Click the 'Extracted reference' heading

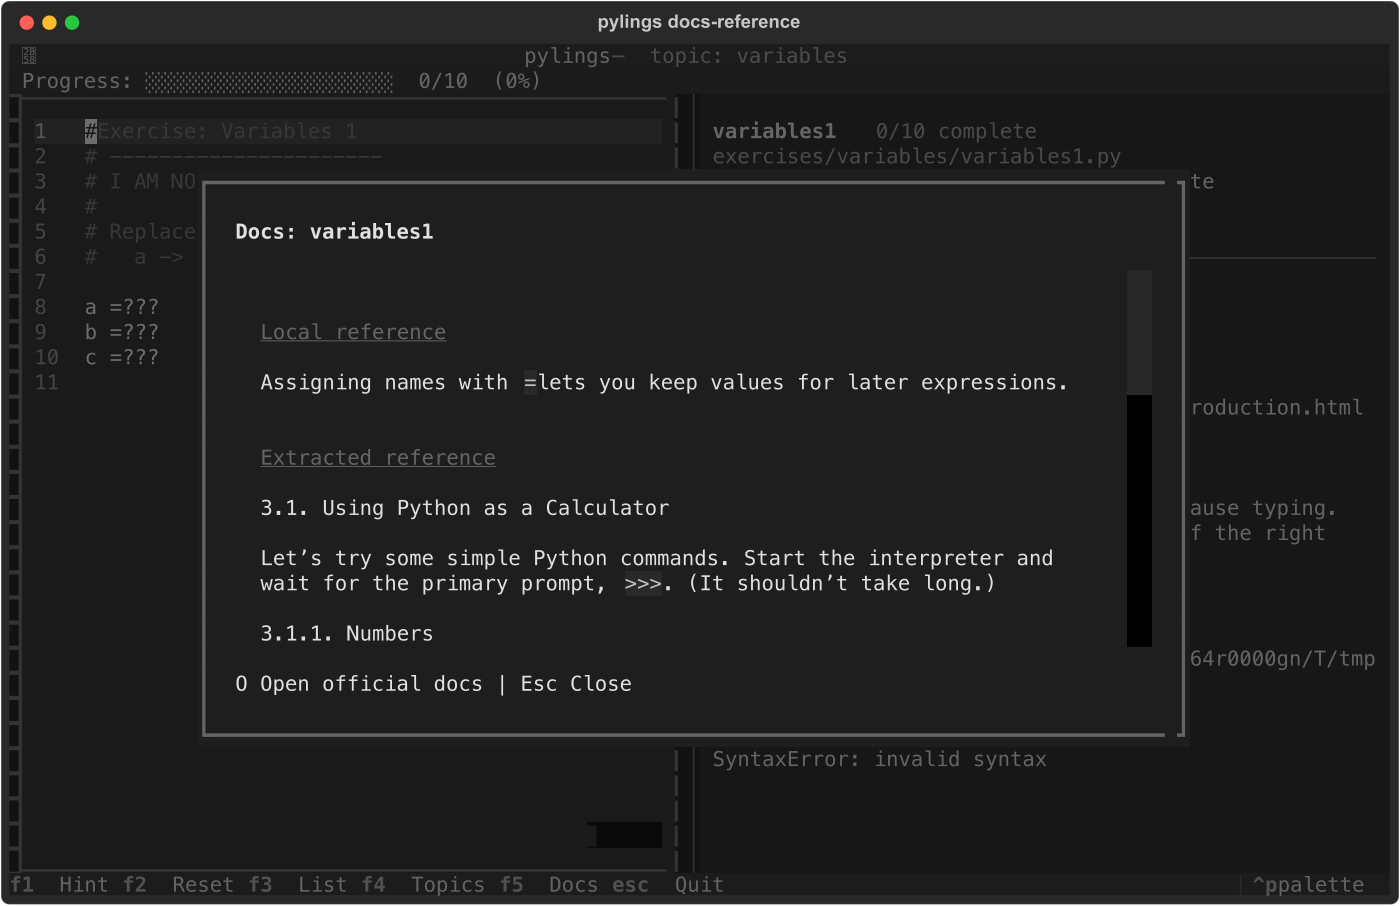[x=378, y=458]
